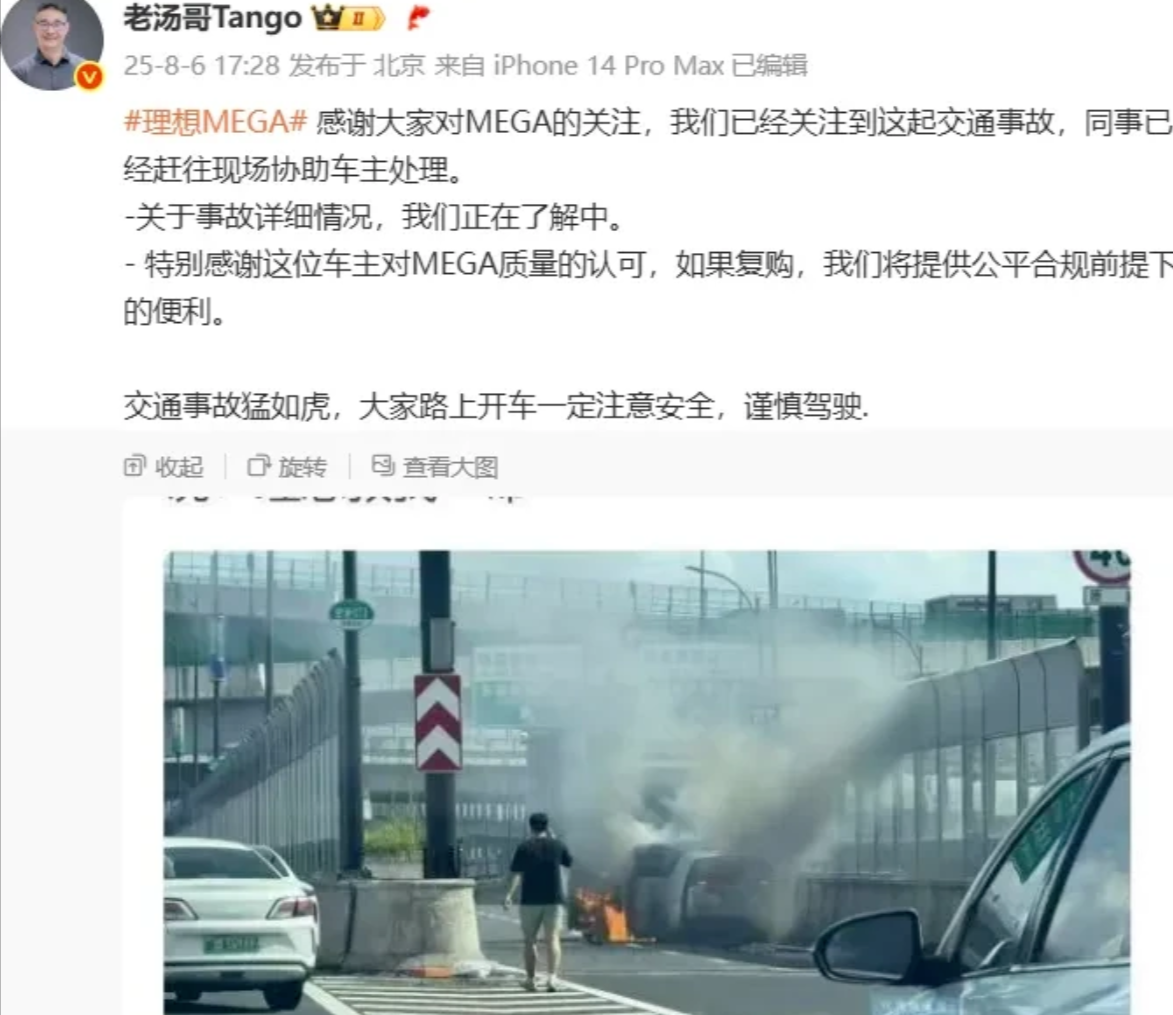Open the #理想MEGA# hashtag topic
The width and height of the screenshot is (1173, 1015).
tap(215, 122)
